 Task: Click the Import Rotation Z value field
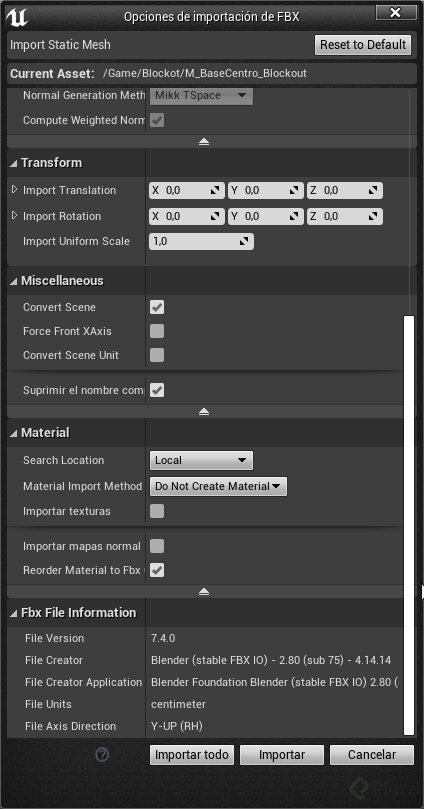coord(345,216)
